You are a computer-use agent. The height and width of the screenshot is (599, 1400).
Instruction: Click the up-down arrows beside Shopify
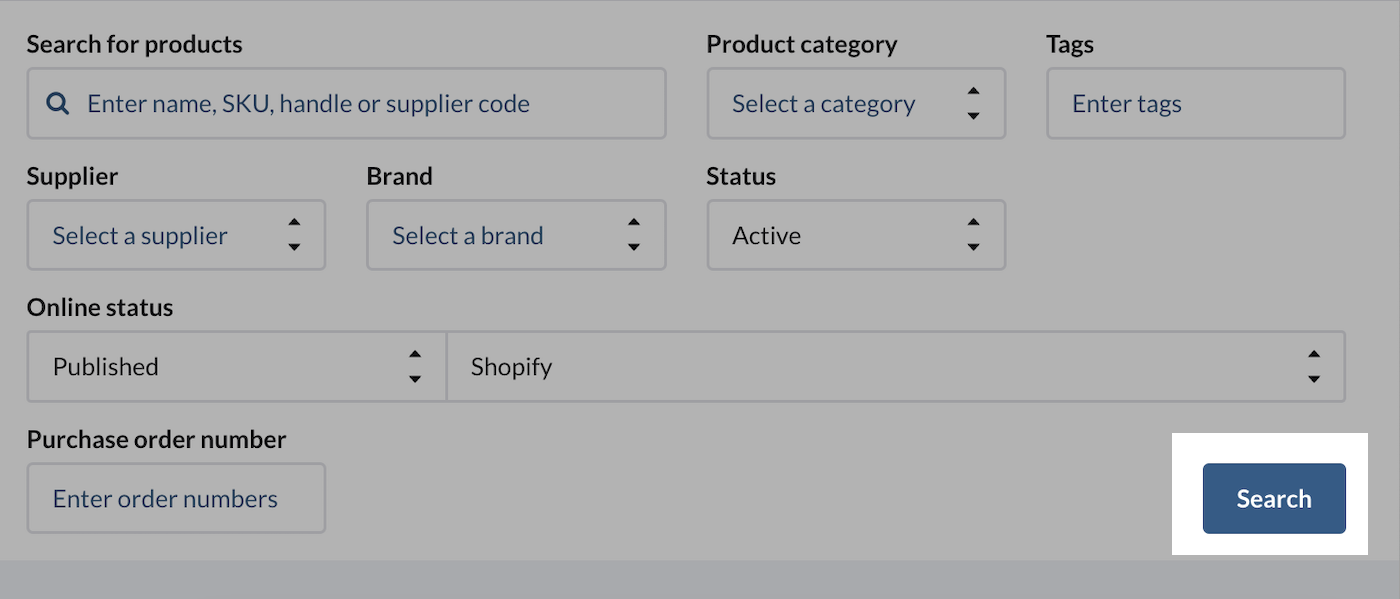point(1314,367)
